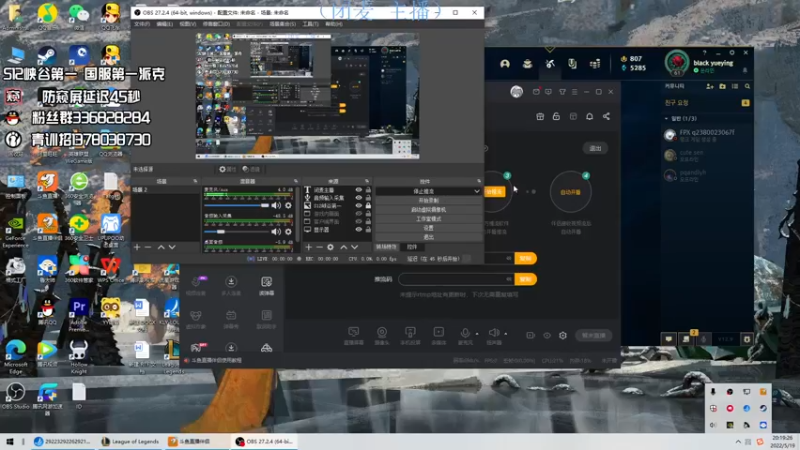Mute the second mixer channel speaker icon
Screen dimensions: 800x450
pyautogui.click(x=276, y=232)
